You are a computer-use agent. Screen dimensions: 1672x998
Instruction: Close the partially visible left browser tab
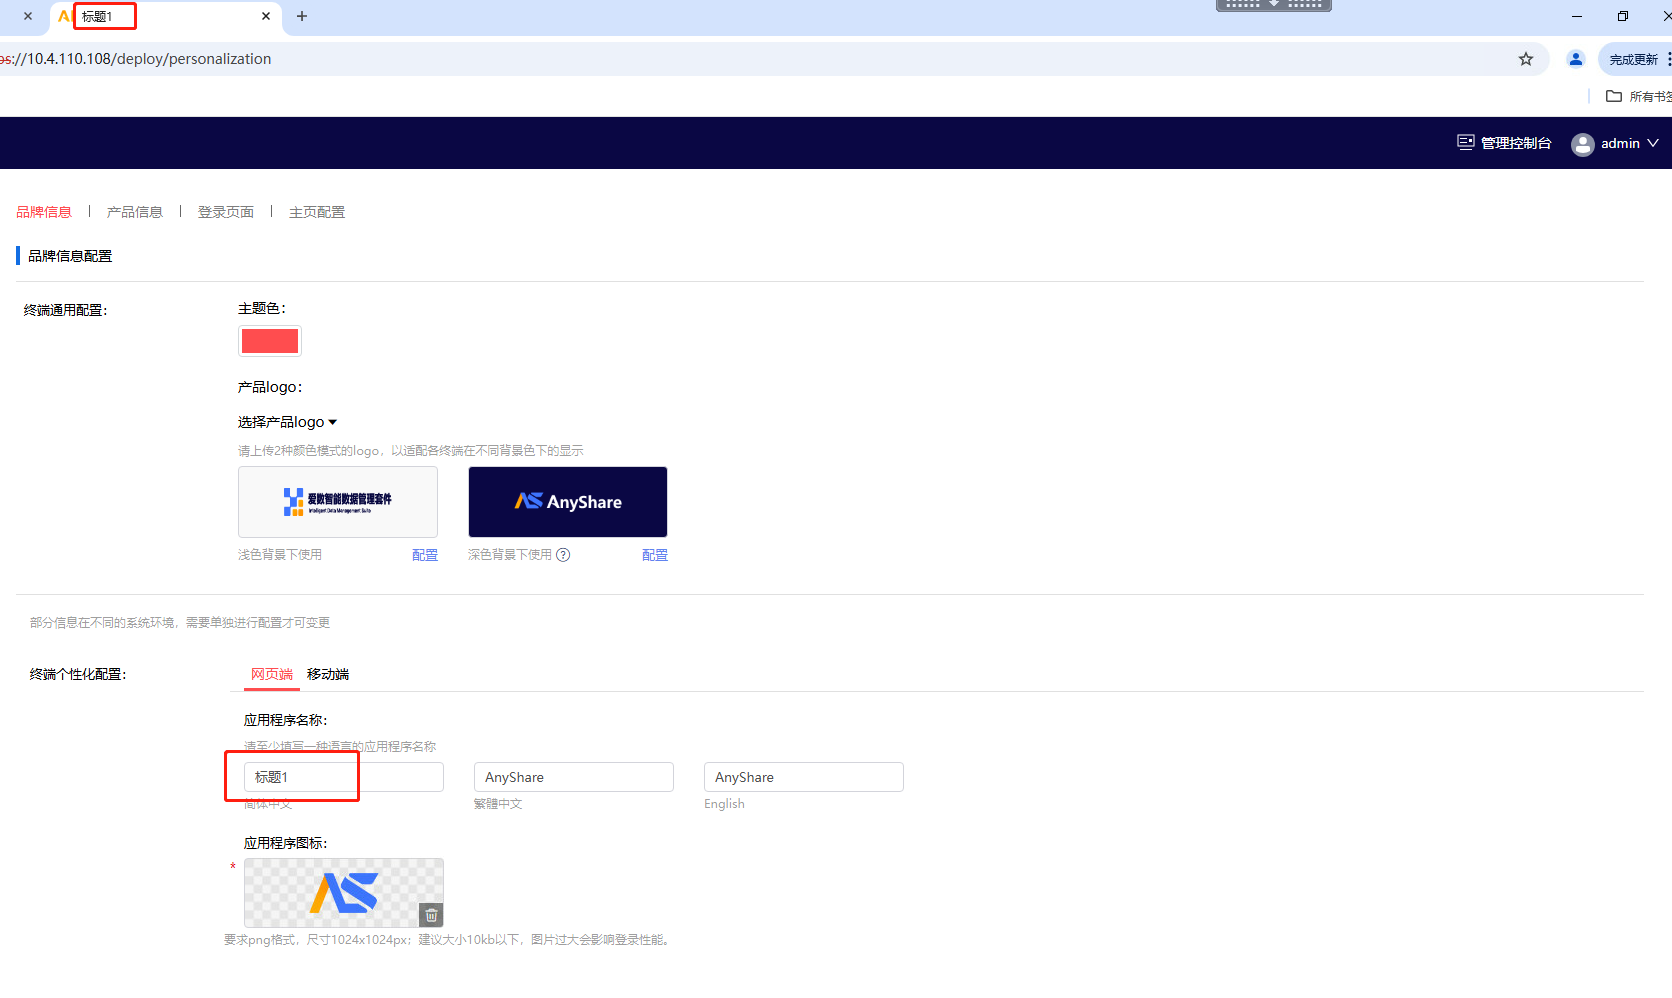[28, 16]
